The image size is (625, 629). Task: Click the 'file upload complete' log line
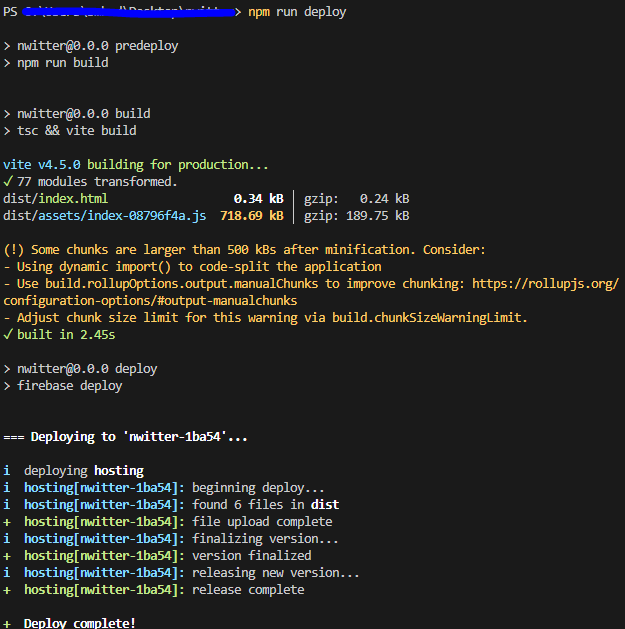click(168, 521)
